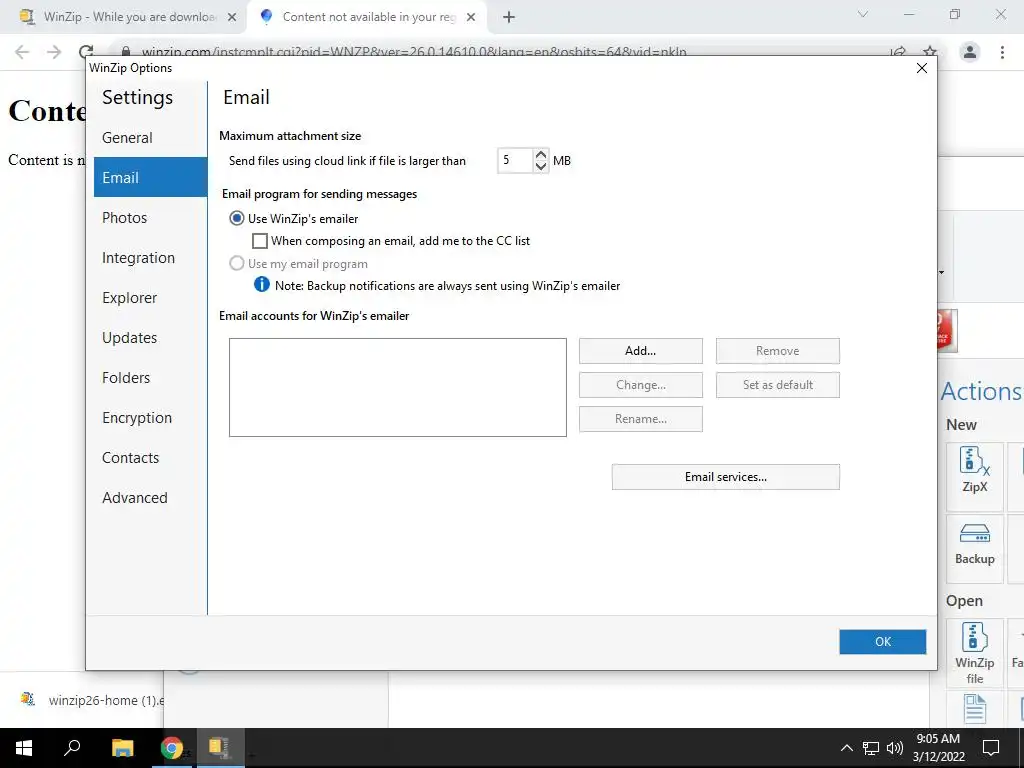Image resolution: width=1024 pixels, height=768 pixels.
Task: Open the Folders settings section
Action: pyautogui.click(x=150, y=377)
